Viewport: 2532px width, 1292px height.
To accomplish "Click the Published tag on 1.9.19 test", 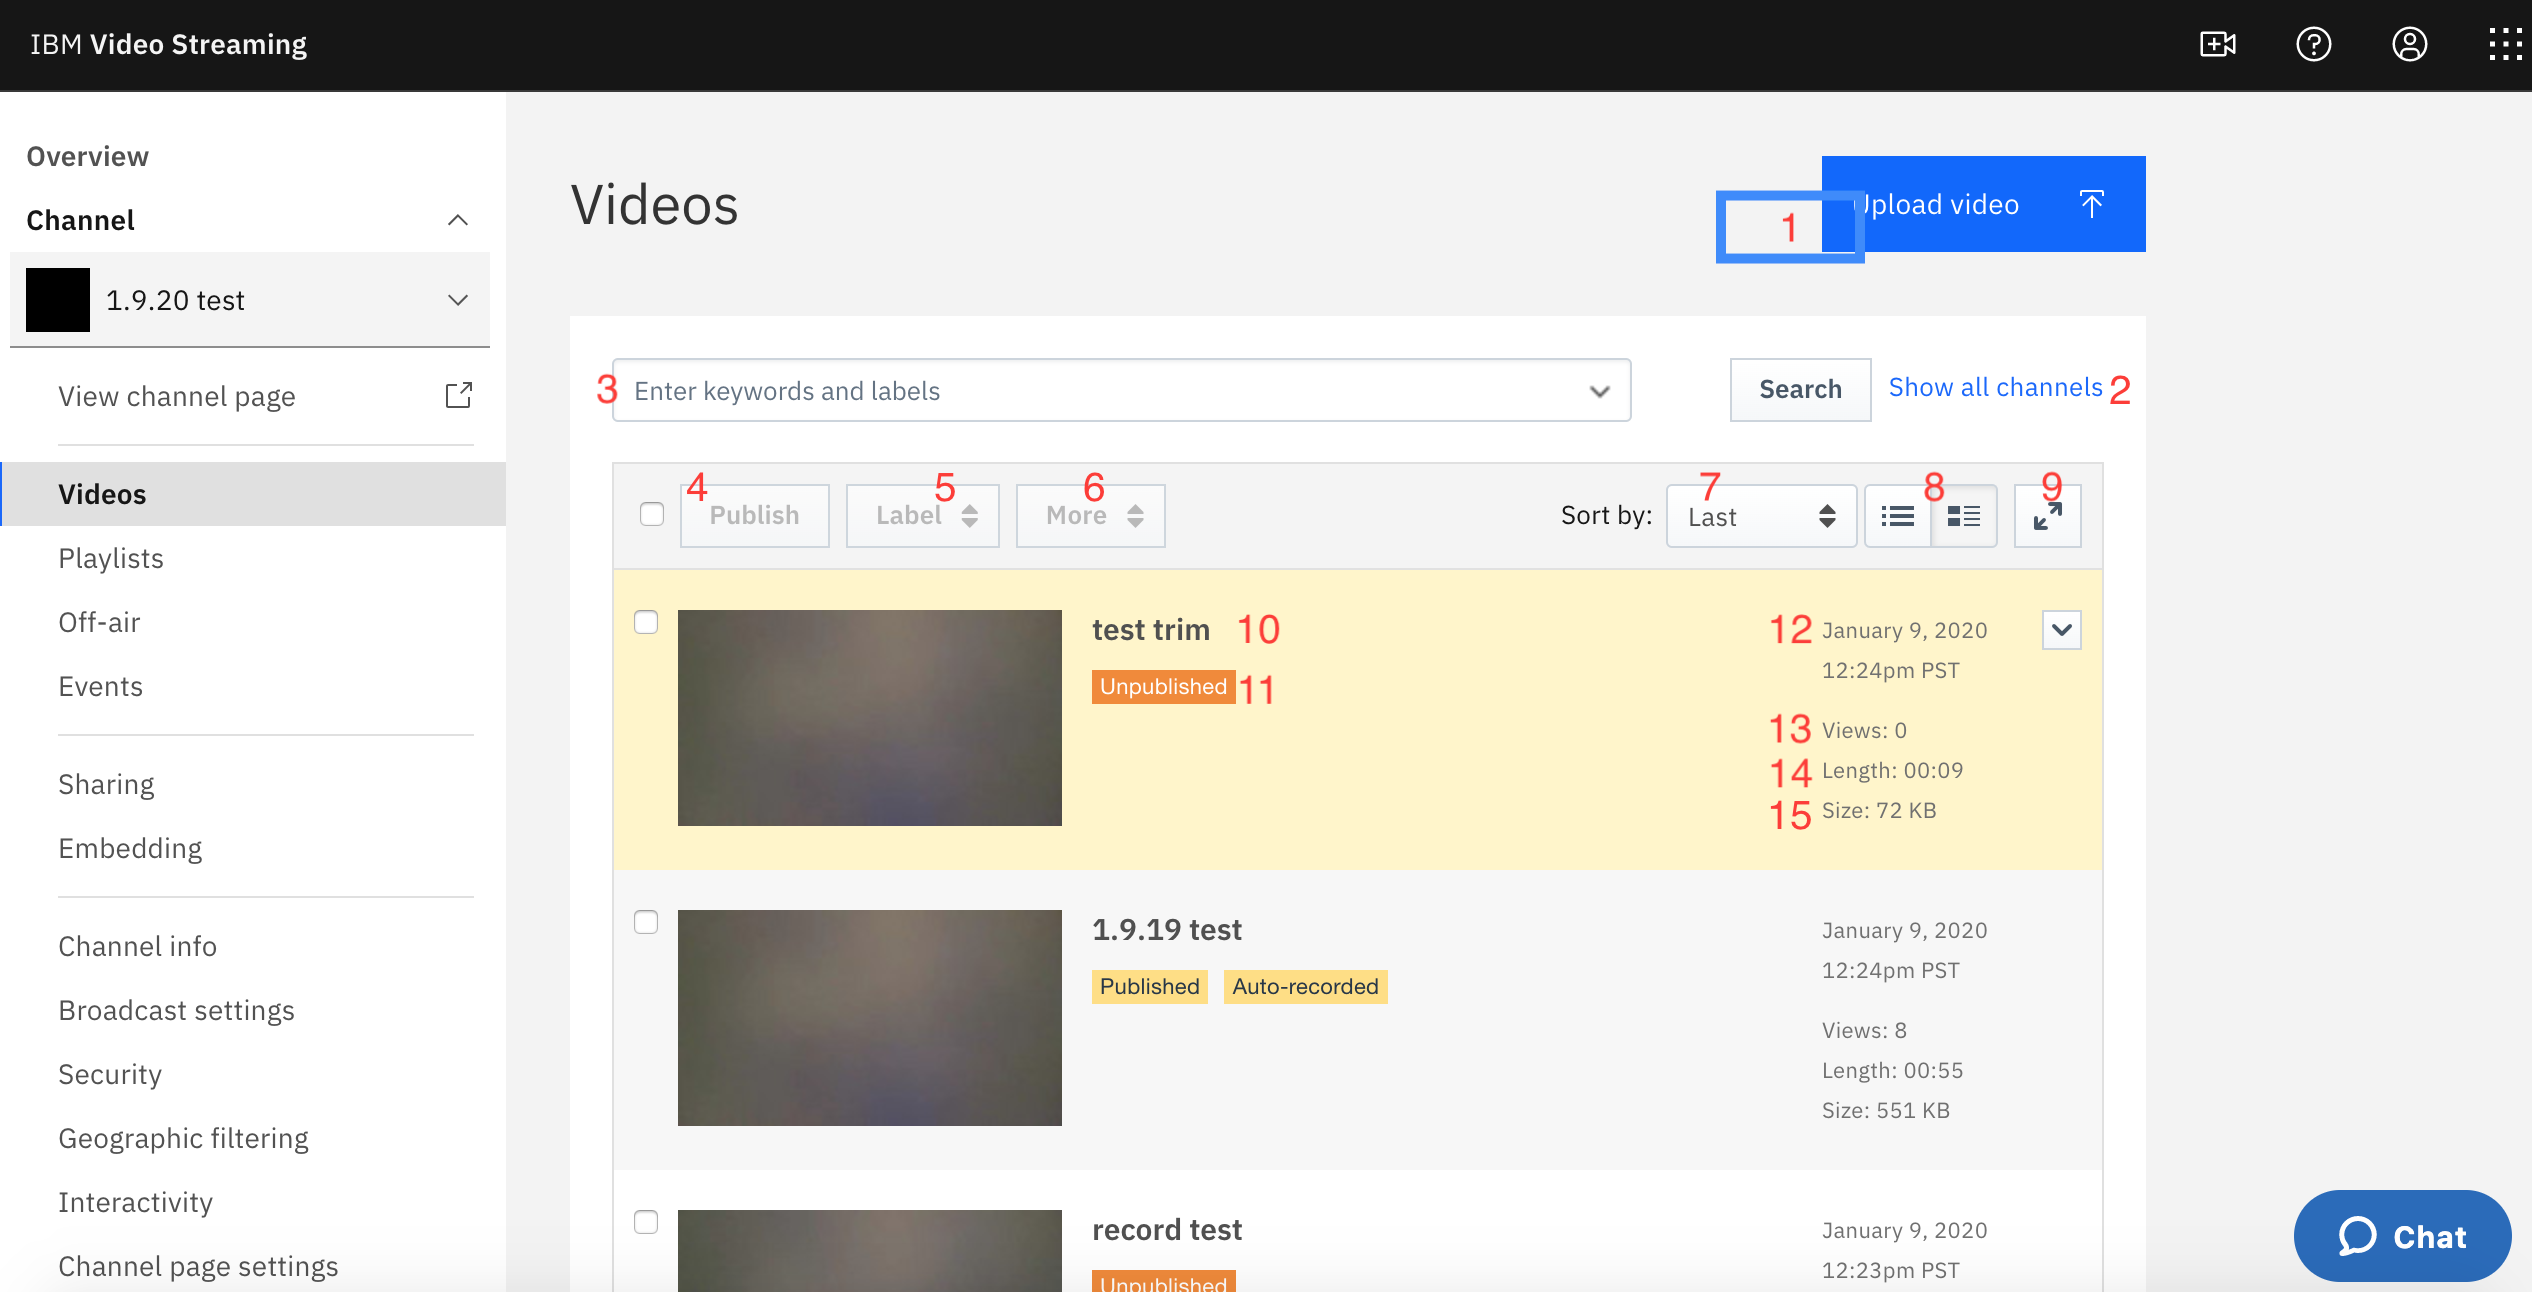I will (1149, 987).
